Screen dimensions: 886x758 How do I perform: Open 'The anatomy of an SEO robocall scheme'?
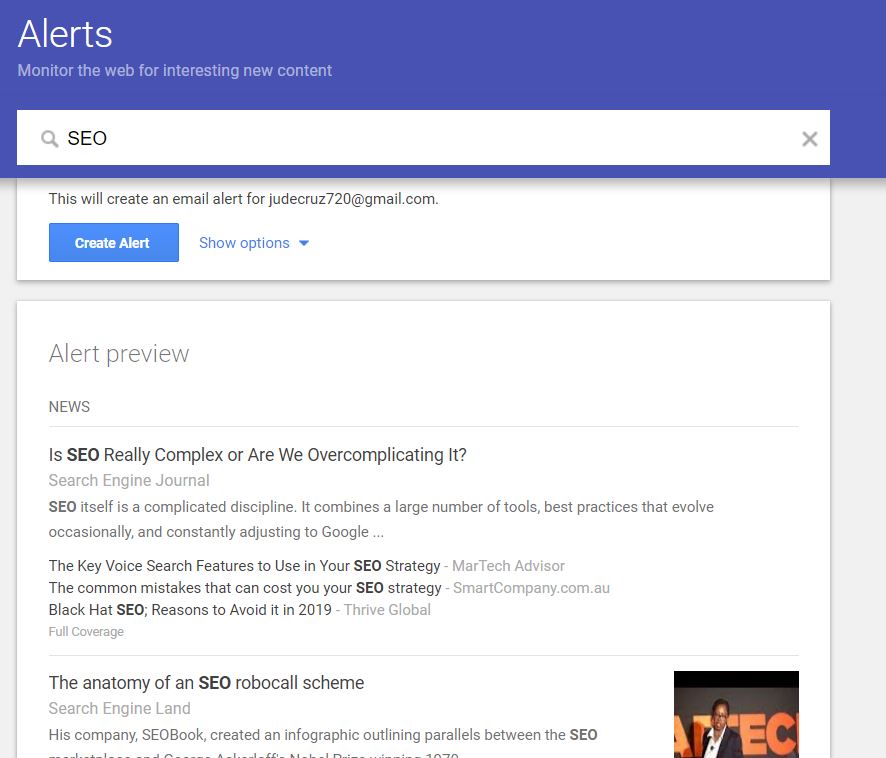(206, 683)
